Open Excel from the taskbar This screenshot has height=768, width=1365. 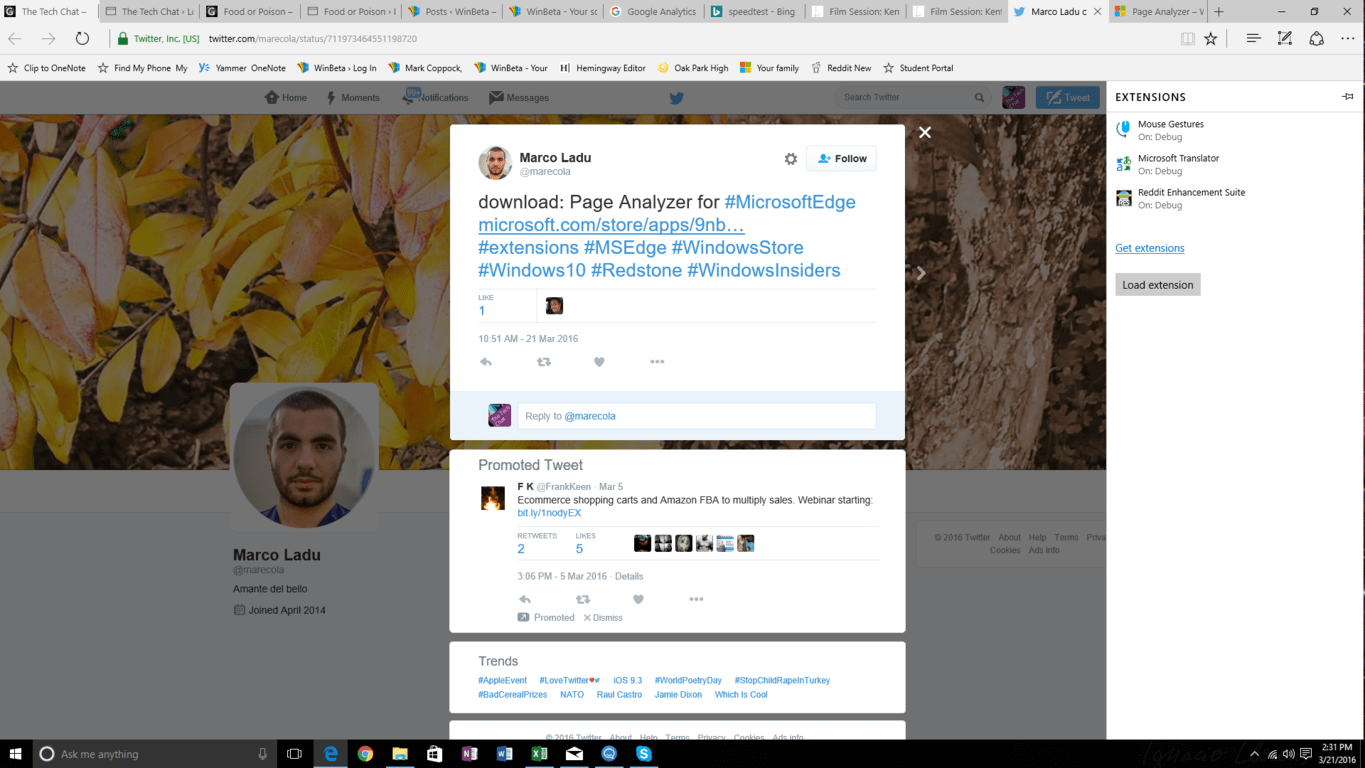539,754
